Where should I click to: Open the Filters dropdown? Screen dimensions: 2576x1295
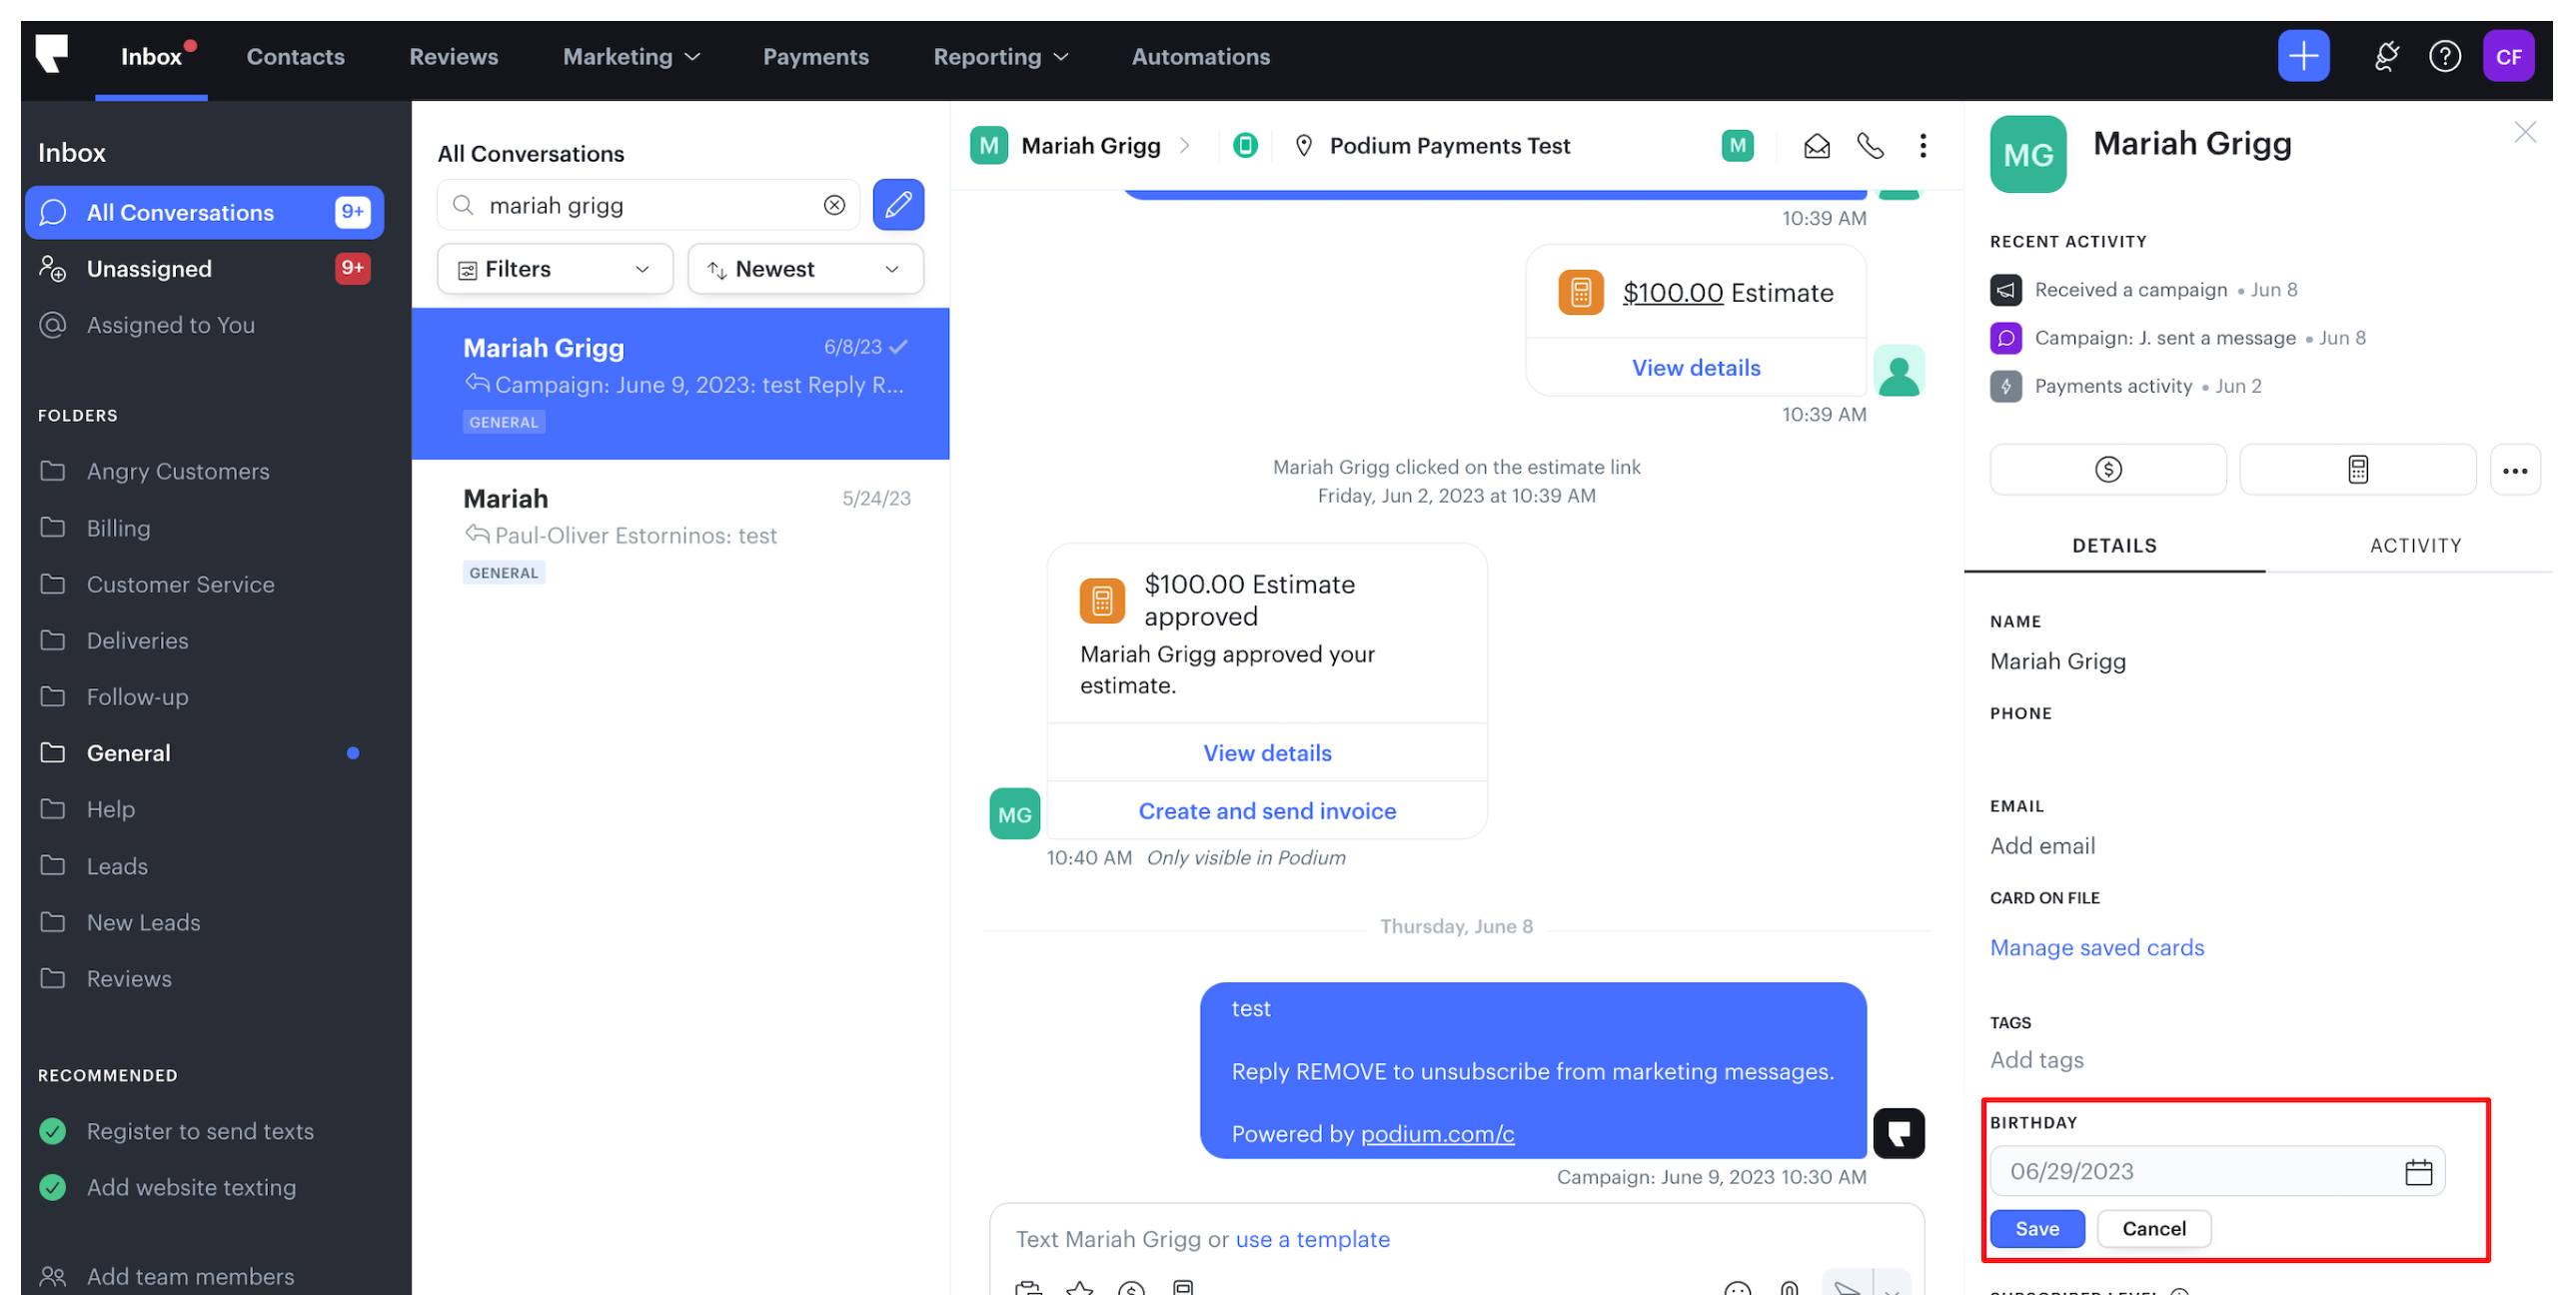click(x=554, y=268)
